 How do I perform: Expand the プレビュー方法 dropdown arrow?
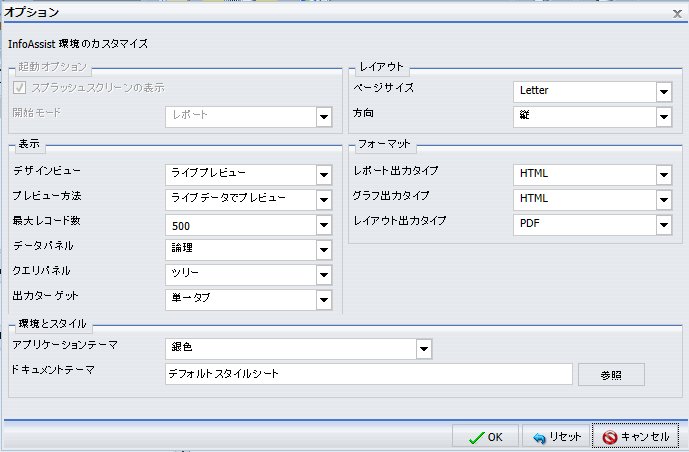[324, 200]
